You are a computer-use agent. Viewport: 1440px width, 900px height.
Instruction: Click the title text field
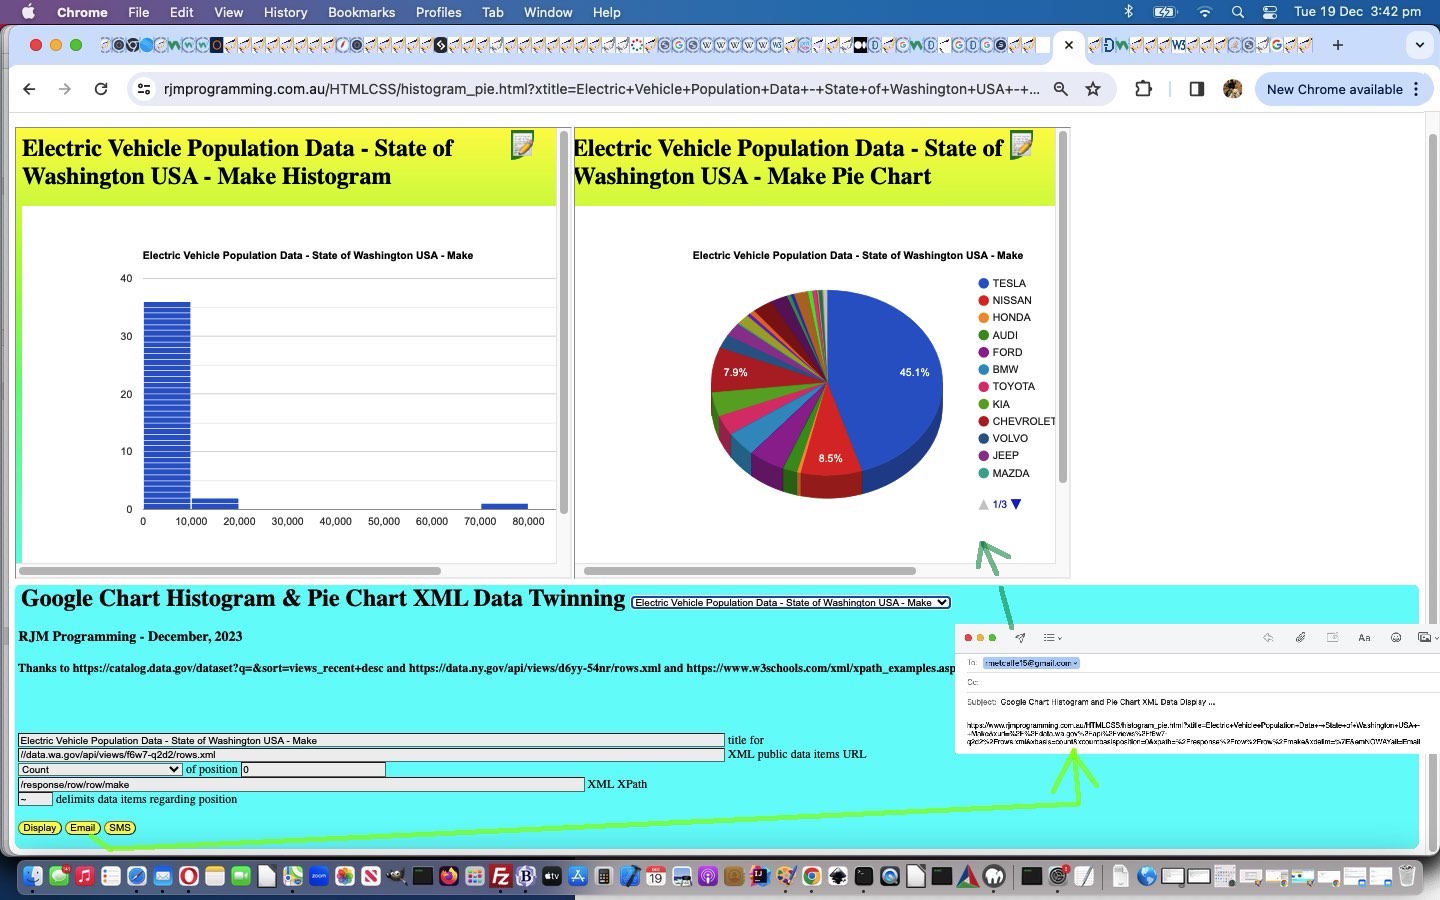click(x=371, y=740)
